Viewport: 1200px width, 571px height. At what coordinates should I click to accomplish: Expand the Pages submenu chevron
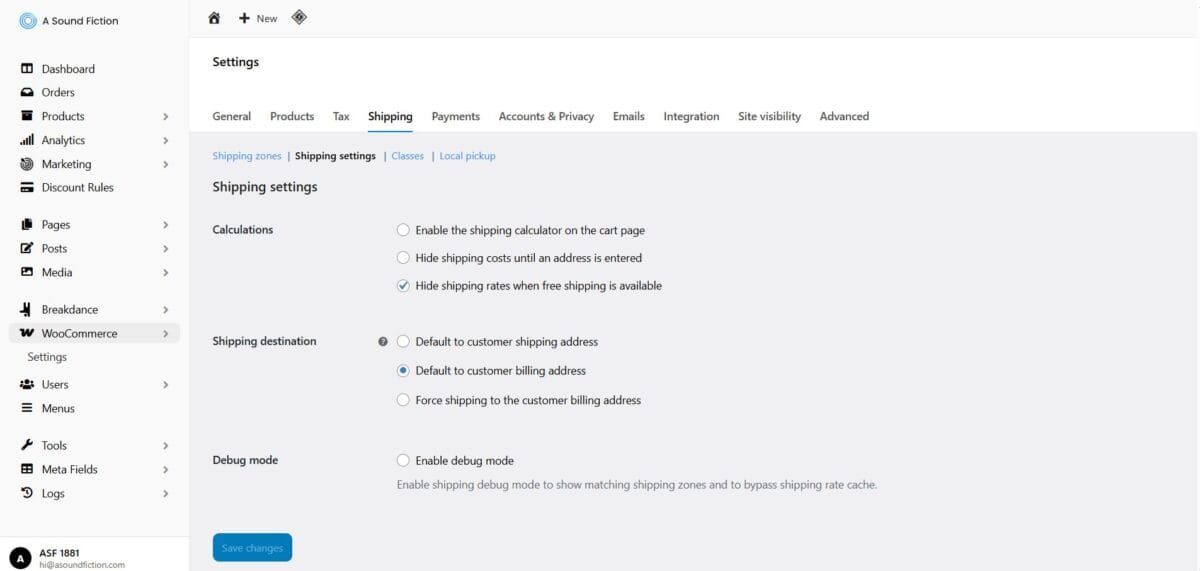click(x=166, y=225)
